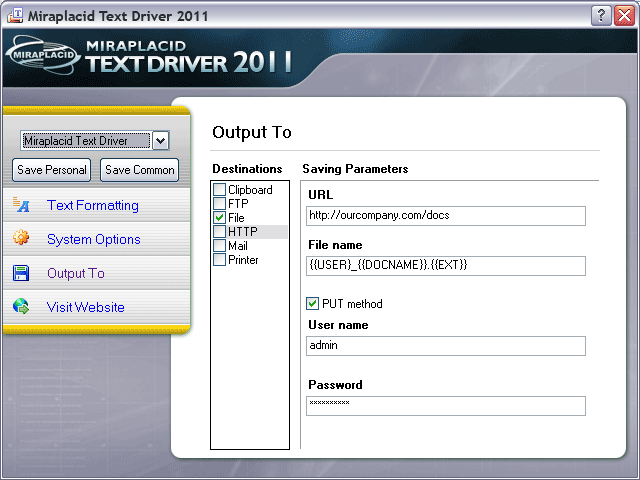Select the HTTP row label in Destinations
Viewport: 640px width, 480px height.
(243, 231)
